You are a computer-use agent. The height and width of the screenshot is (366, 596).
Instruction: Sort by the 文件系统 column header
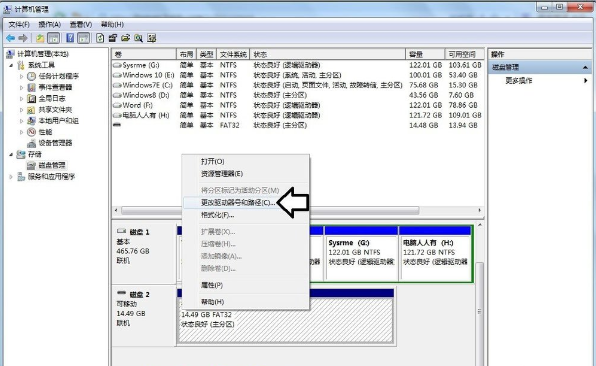point(233,54)
